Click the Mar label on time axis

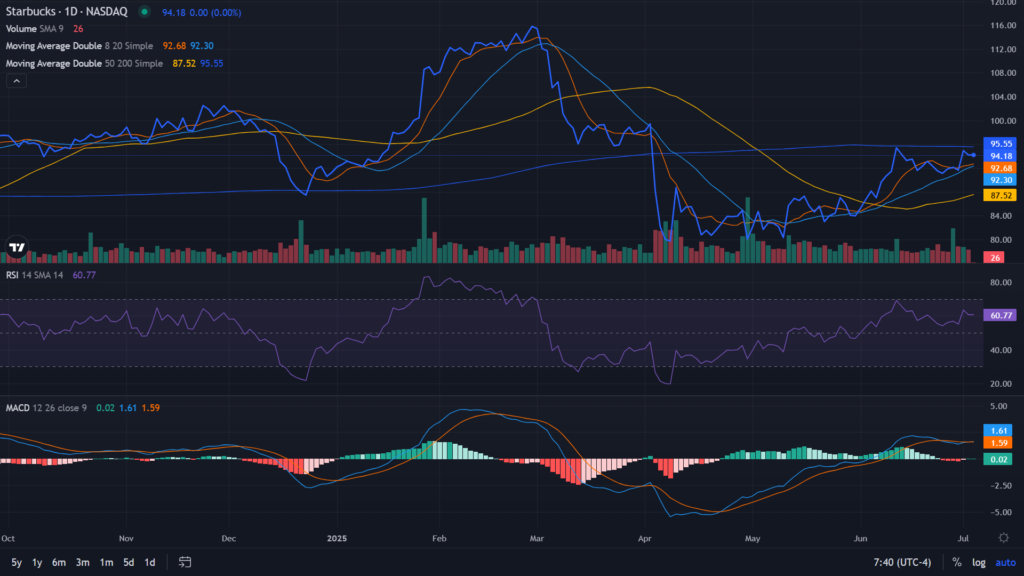pos(537,538)
